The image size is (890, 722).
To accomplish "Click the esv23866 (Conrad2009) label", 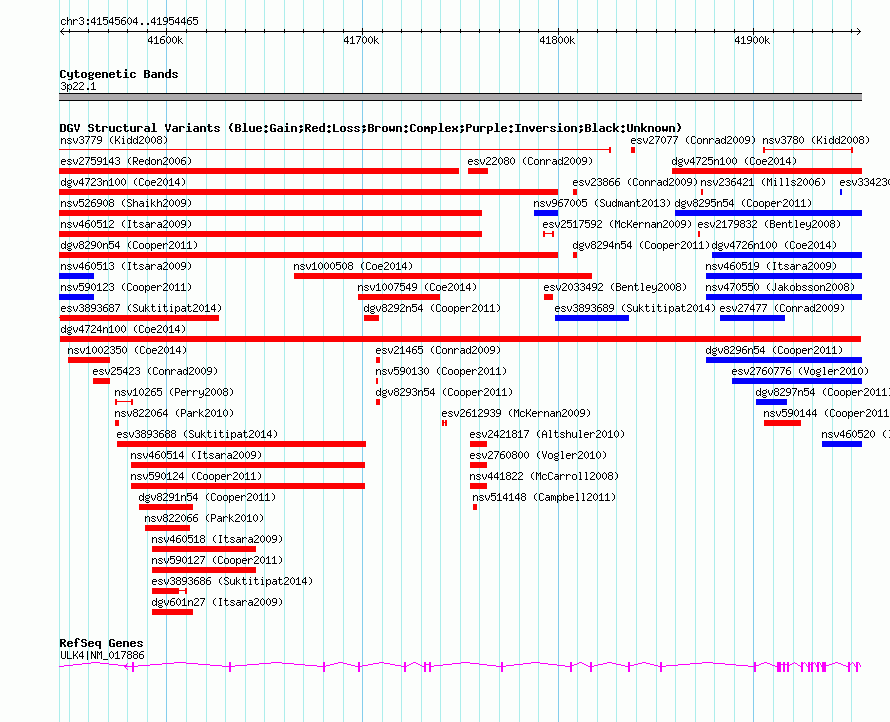I will coord(635,182).
